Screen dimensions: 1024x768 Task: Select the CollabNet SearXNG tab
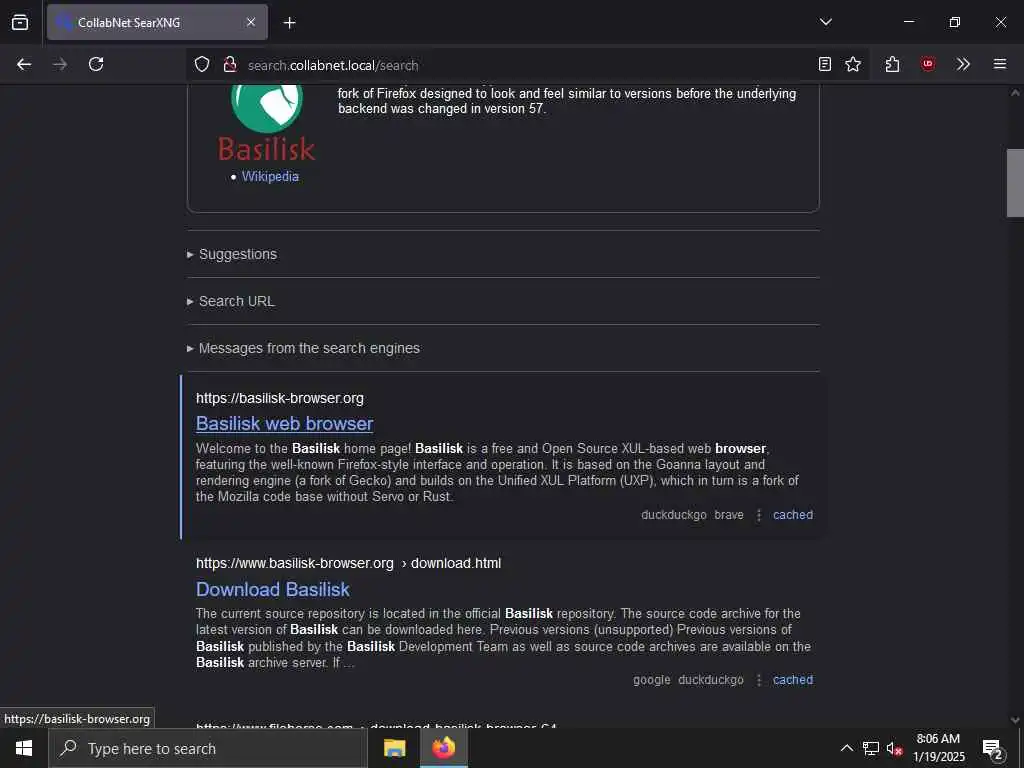[x=157, y=22]
